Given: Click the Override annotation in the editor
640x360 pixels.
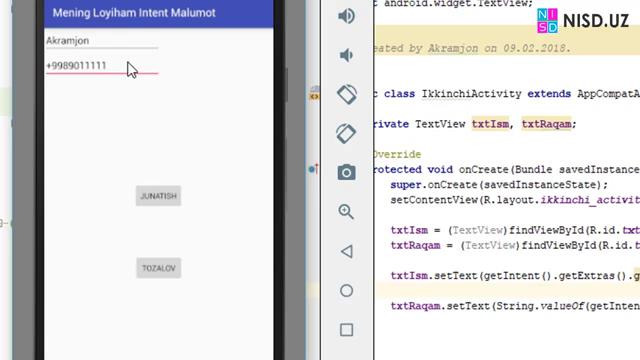Looking at the screenshot, I should pyautogui.click(x=397, y=155).
